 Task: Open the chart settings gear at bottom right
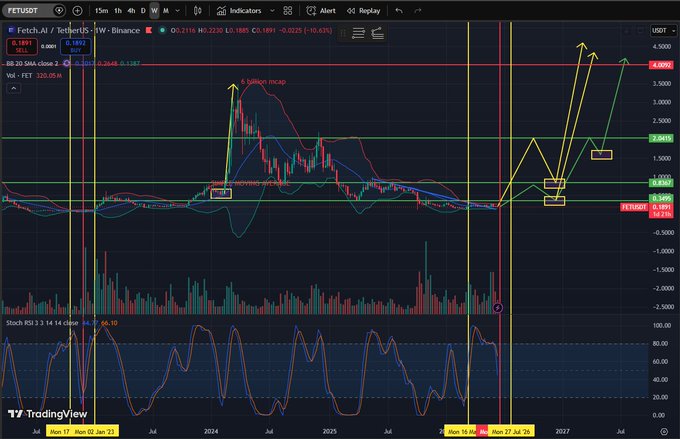pos(664,431)
